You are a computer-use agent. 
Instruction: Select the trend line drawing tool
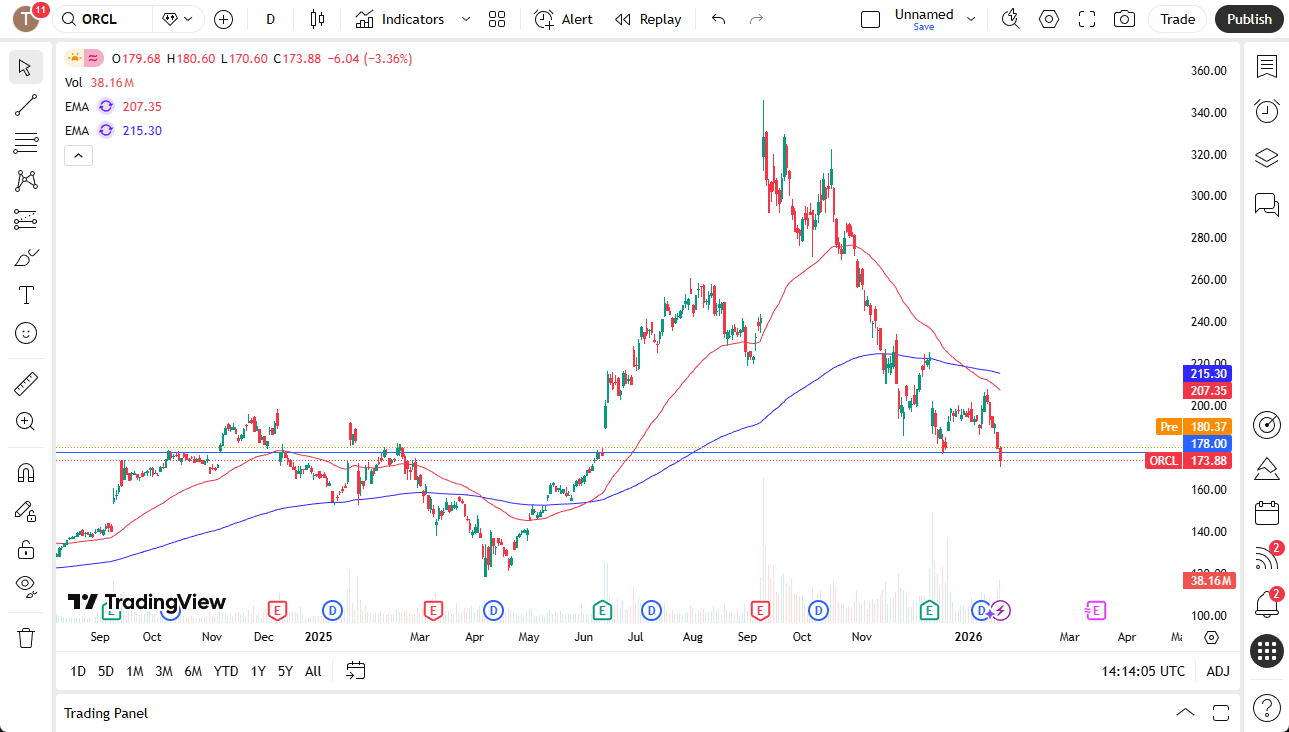pyautogui.click(x=26, y=105)
